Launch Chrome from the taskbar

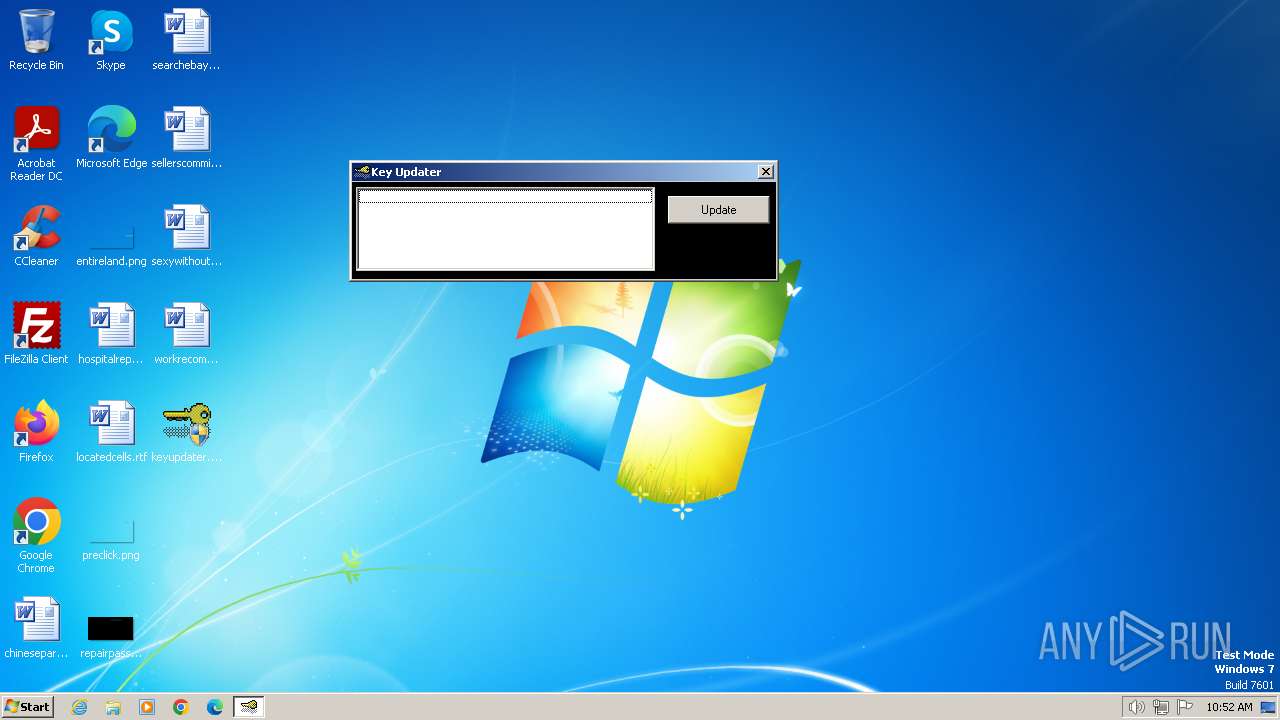pos(181,707)
